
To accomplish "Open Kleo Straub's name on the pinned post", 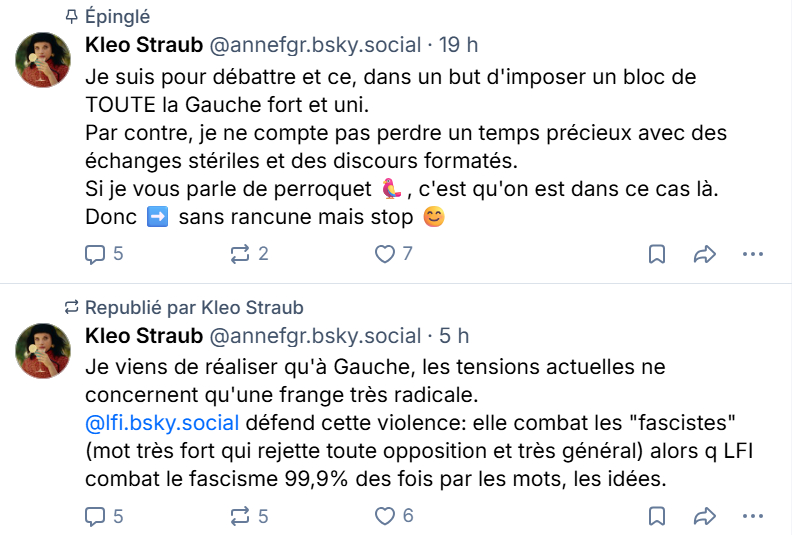I will pos(141,45).
